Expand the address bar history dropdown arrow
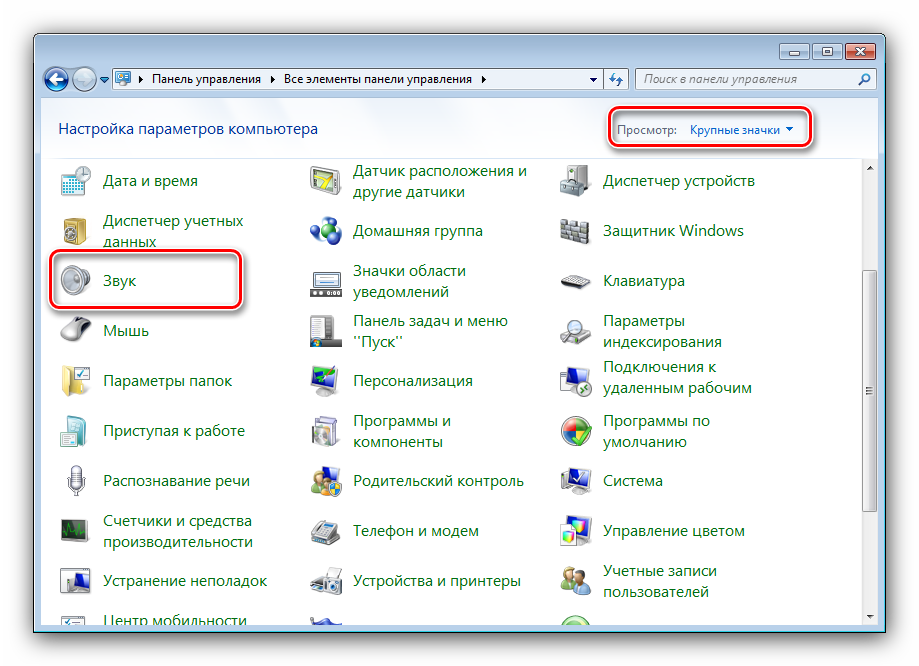This screenshot has width=919, height=666. click(x=593, y=79)
